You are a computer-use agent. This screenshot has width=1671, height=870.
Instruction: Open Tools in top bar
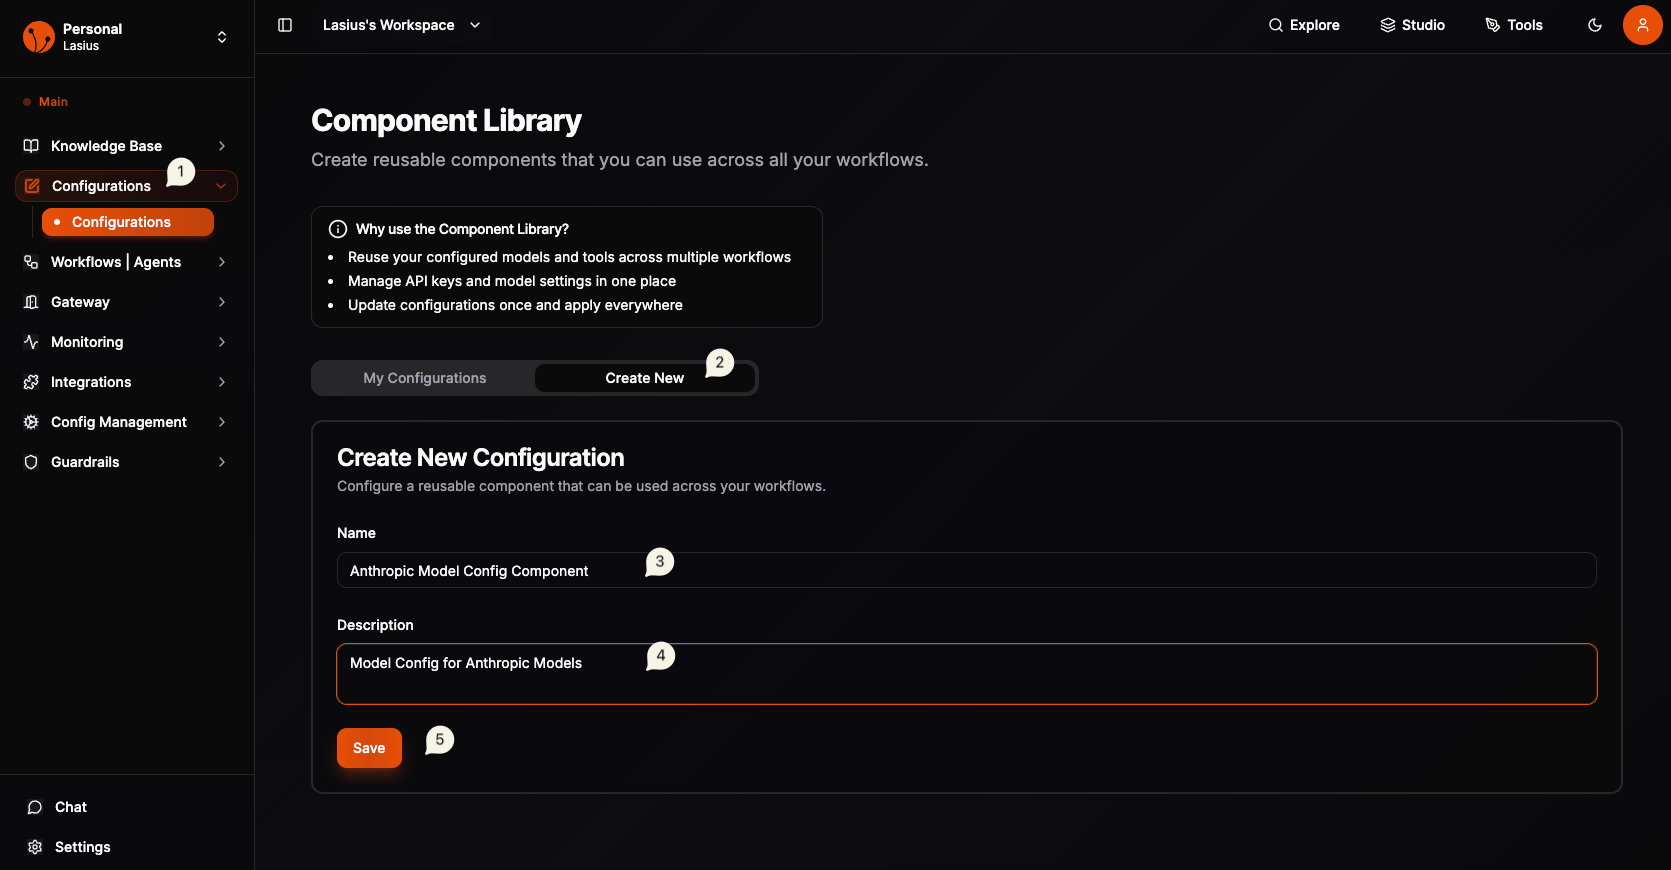tap(1514, 25)
